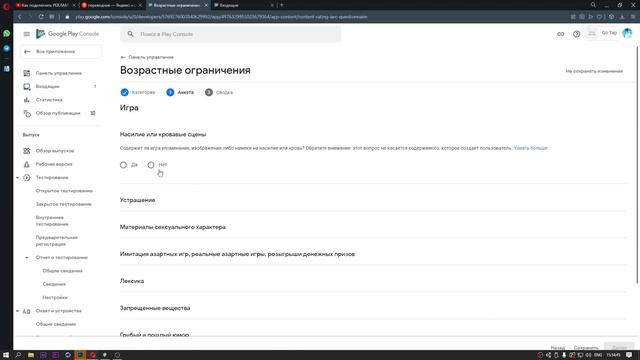The width and height of the screenshot is (640, 360).
Task: Switch to the Яндекс переводчик browser tab
Action: pos(111,5)
